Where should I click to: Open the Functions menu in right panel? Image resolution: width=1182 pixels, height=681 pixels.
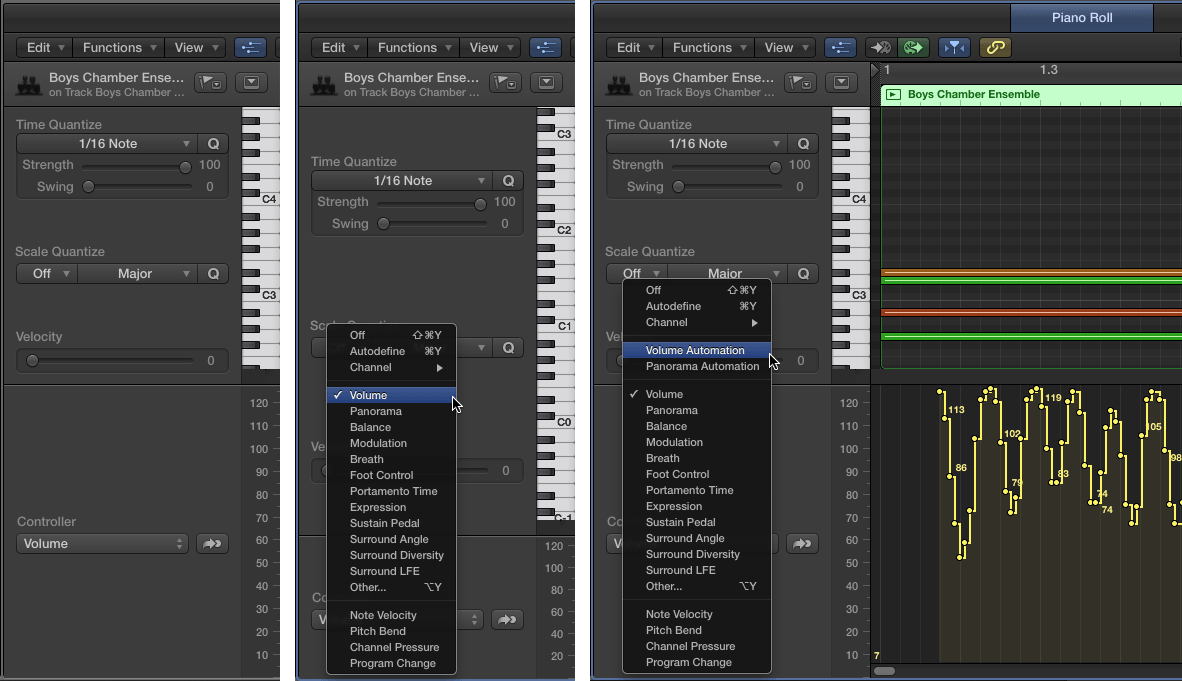point(709,48)
